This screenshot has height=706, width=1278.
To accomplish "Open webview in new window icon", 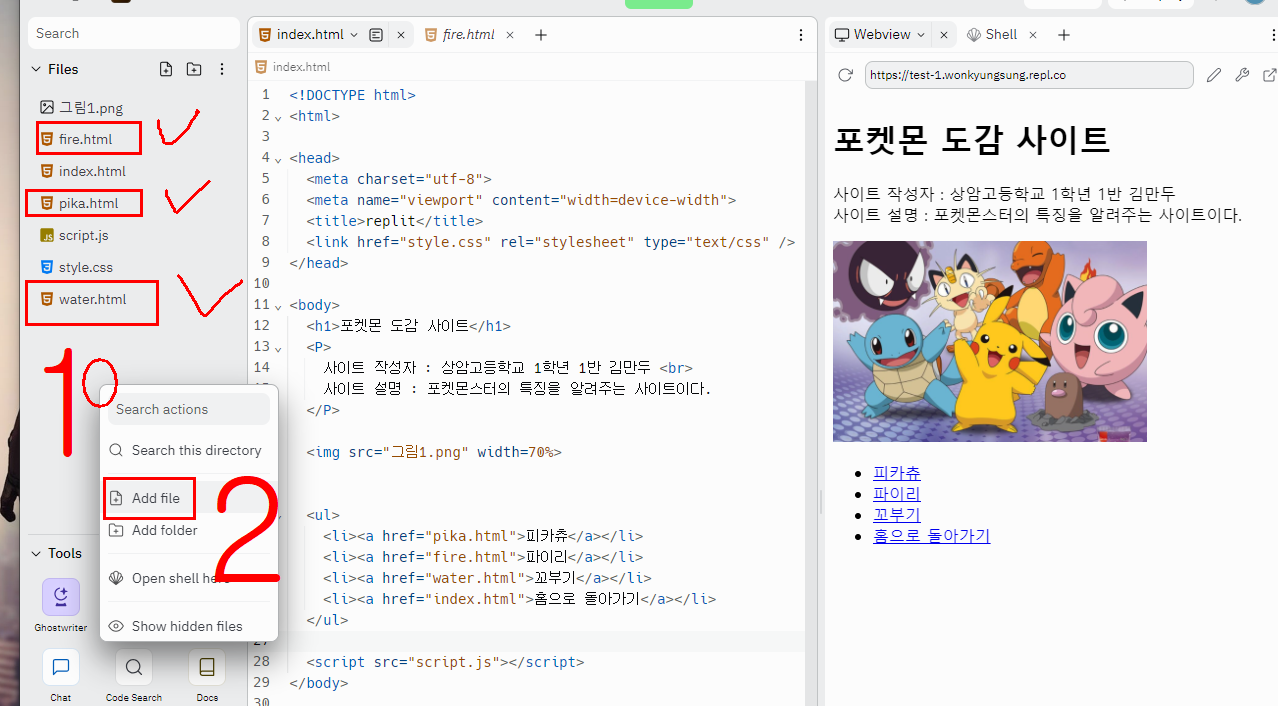I will coord(1270,75).
